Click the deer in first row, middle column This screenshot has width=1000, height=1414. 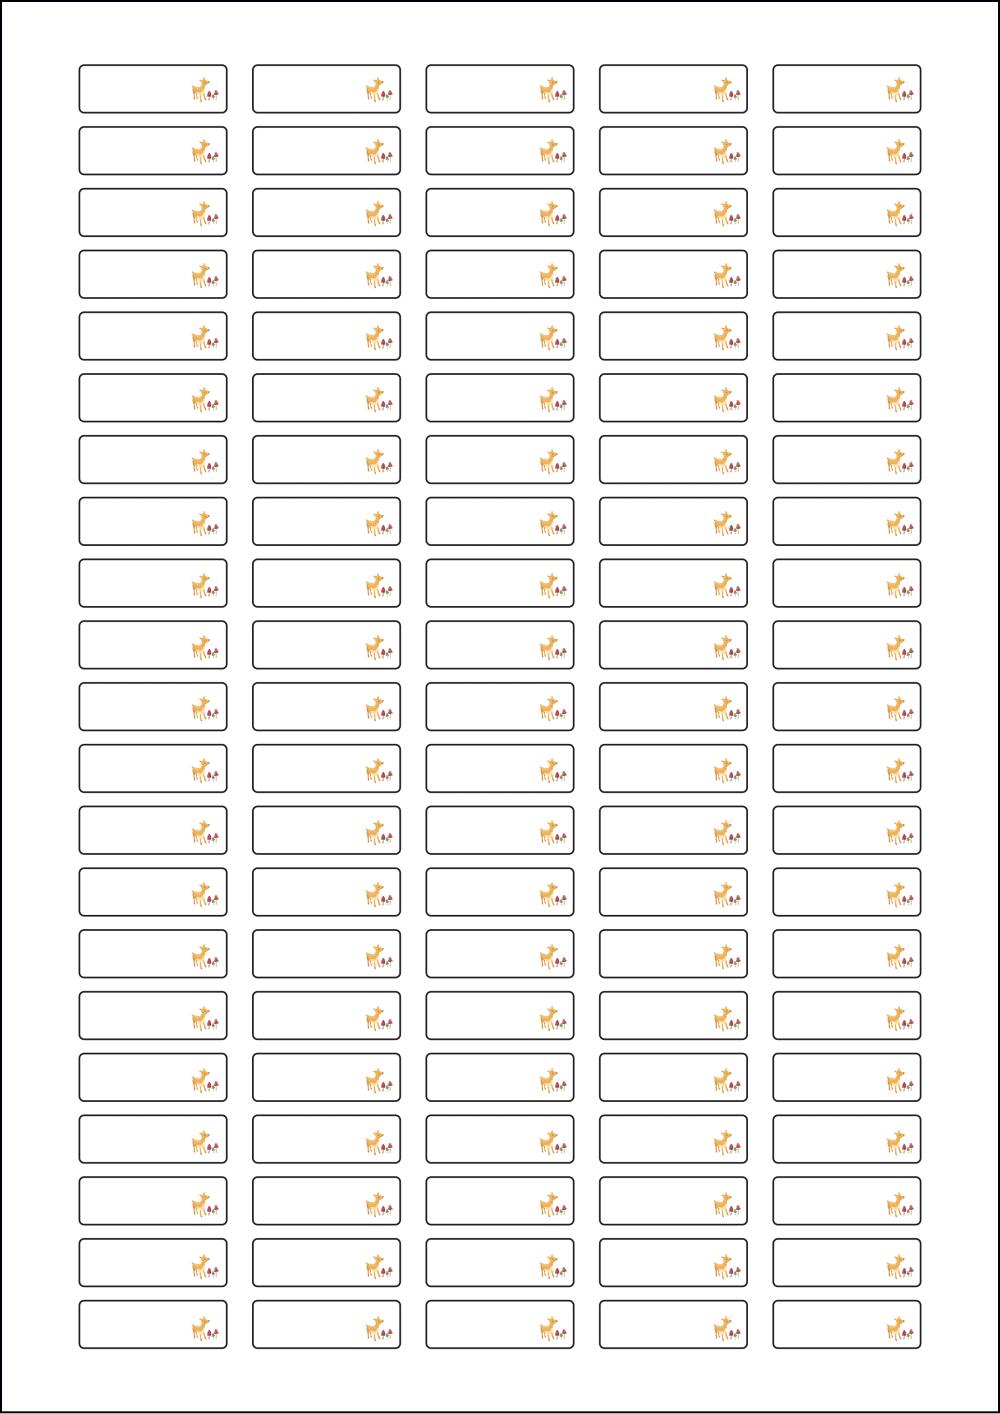(547, 91)
